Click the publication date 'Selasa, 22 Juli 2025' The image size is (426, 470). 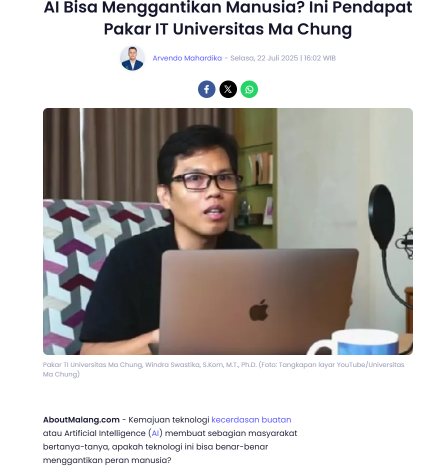pyautogui.click(x=264, y=58)
